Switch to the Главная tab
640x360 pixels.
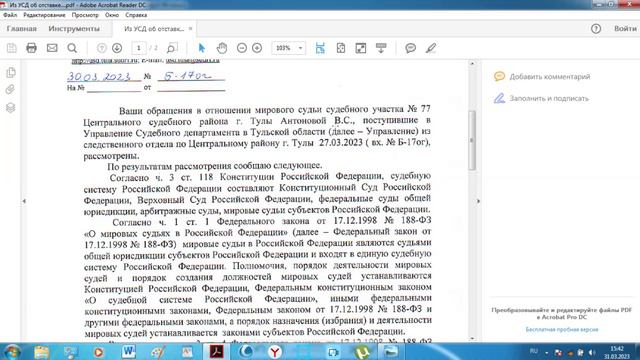pyautogui.click(x=22, y=29)
